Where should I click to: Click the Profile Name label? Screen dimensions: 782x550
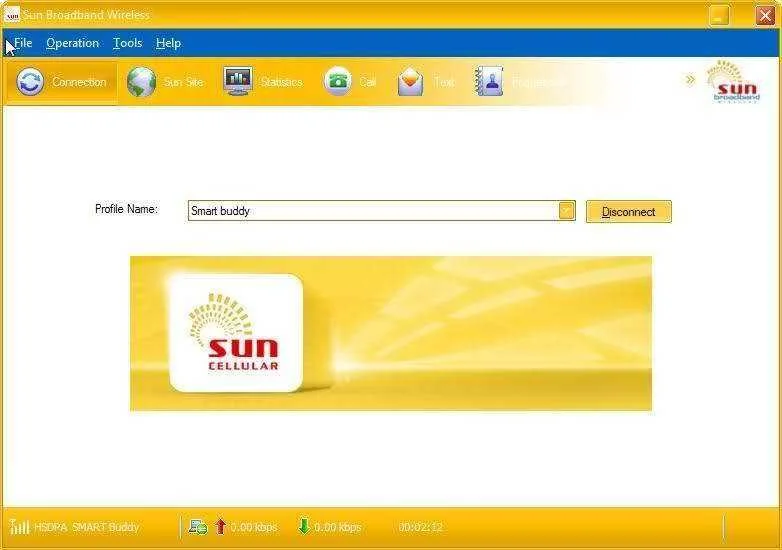(126, 209)
